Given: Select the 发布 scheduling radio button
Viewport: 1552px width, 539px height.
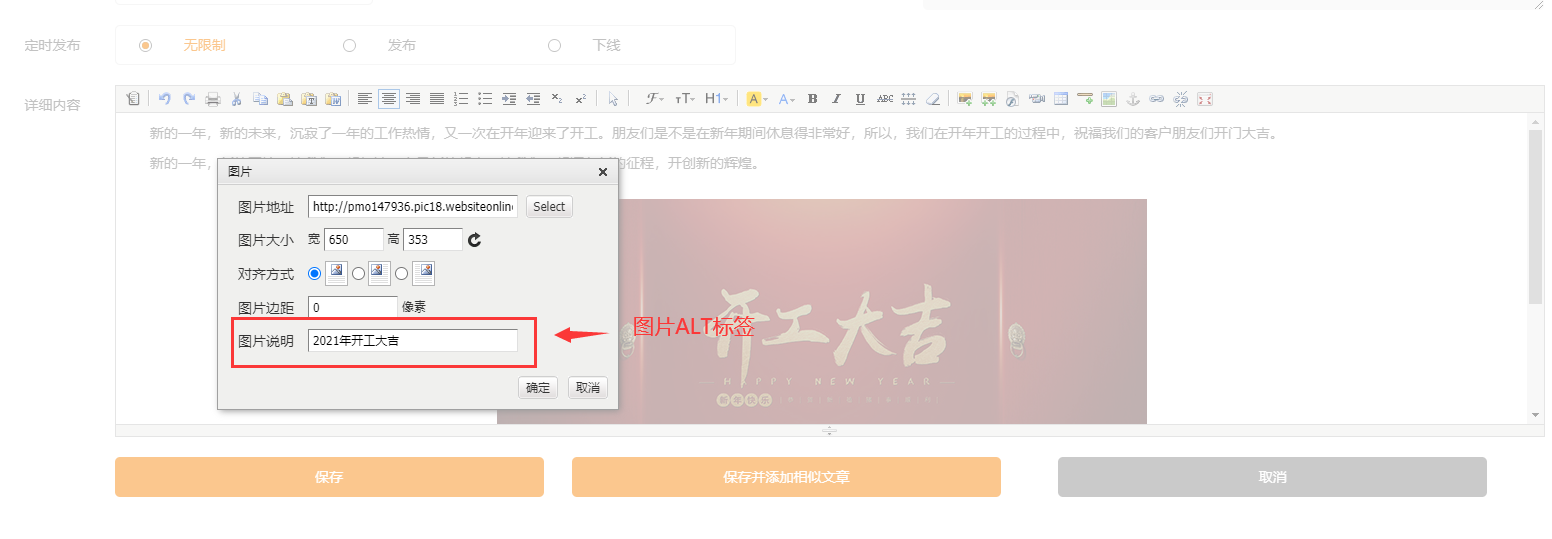Looking at the screenshot, I should 349,45.
